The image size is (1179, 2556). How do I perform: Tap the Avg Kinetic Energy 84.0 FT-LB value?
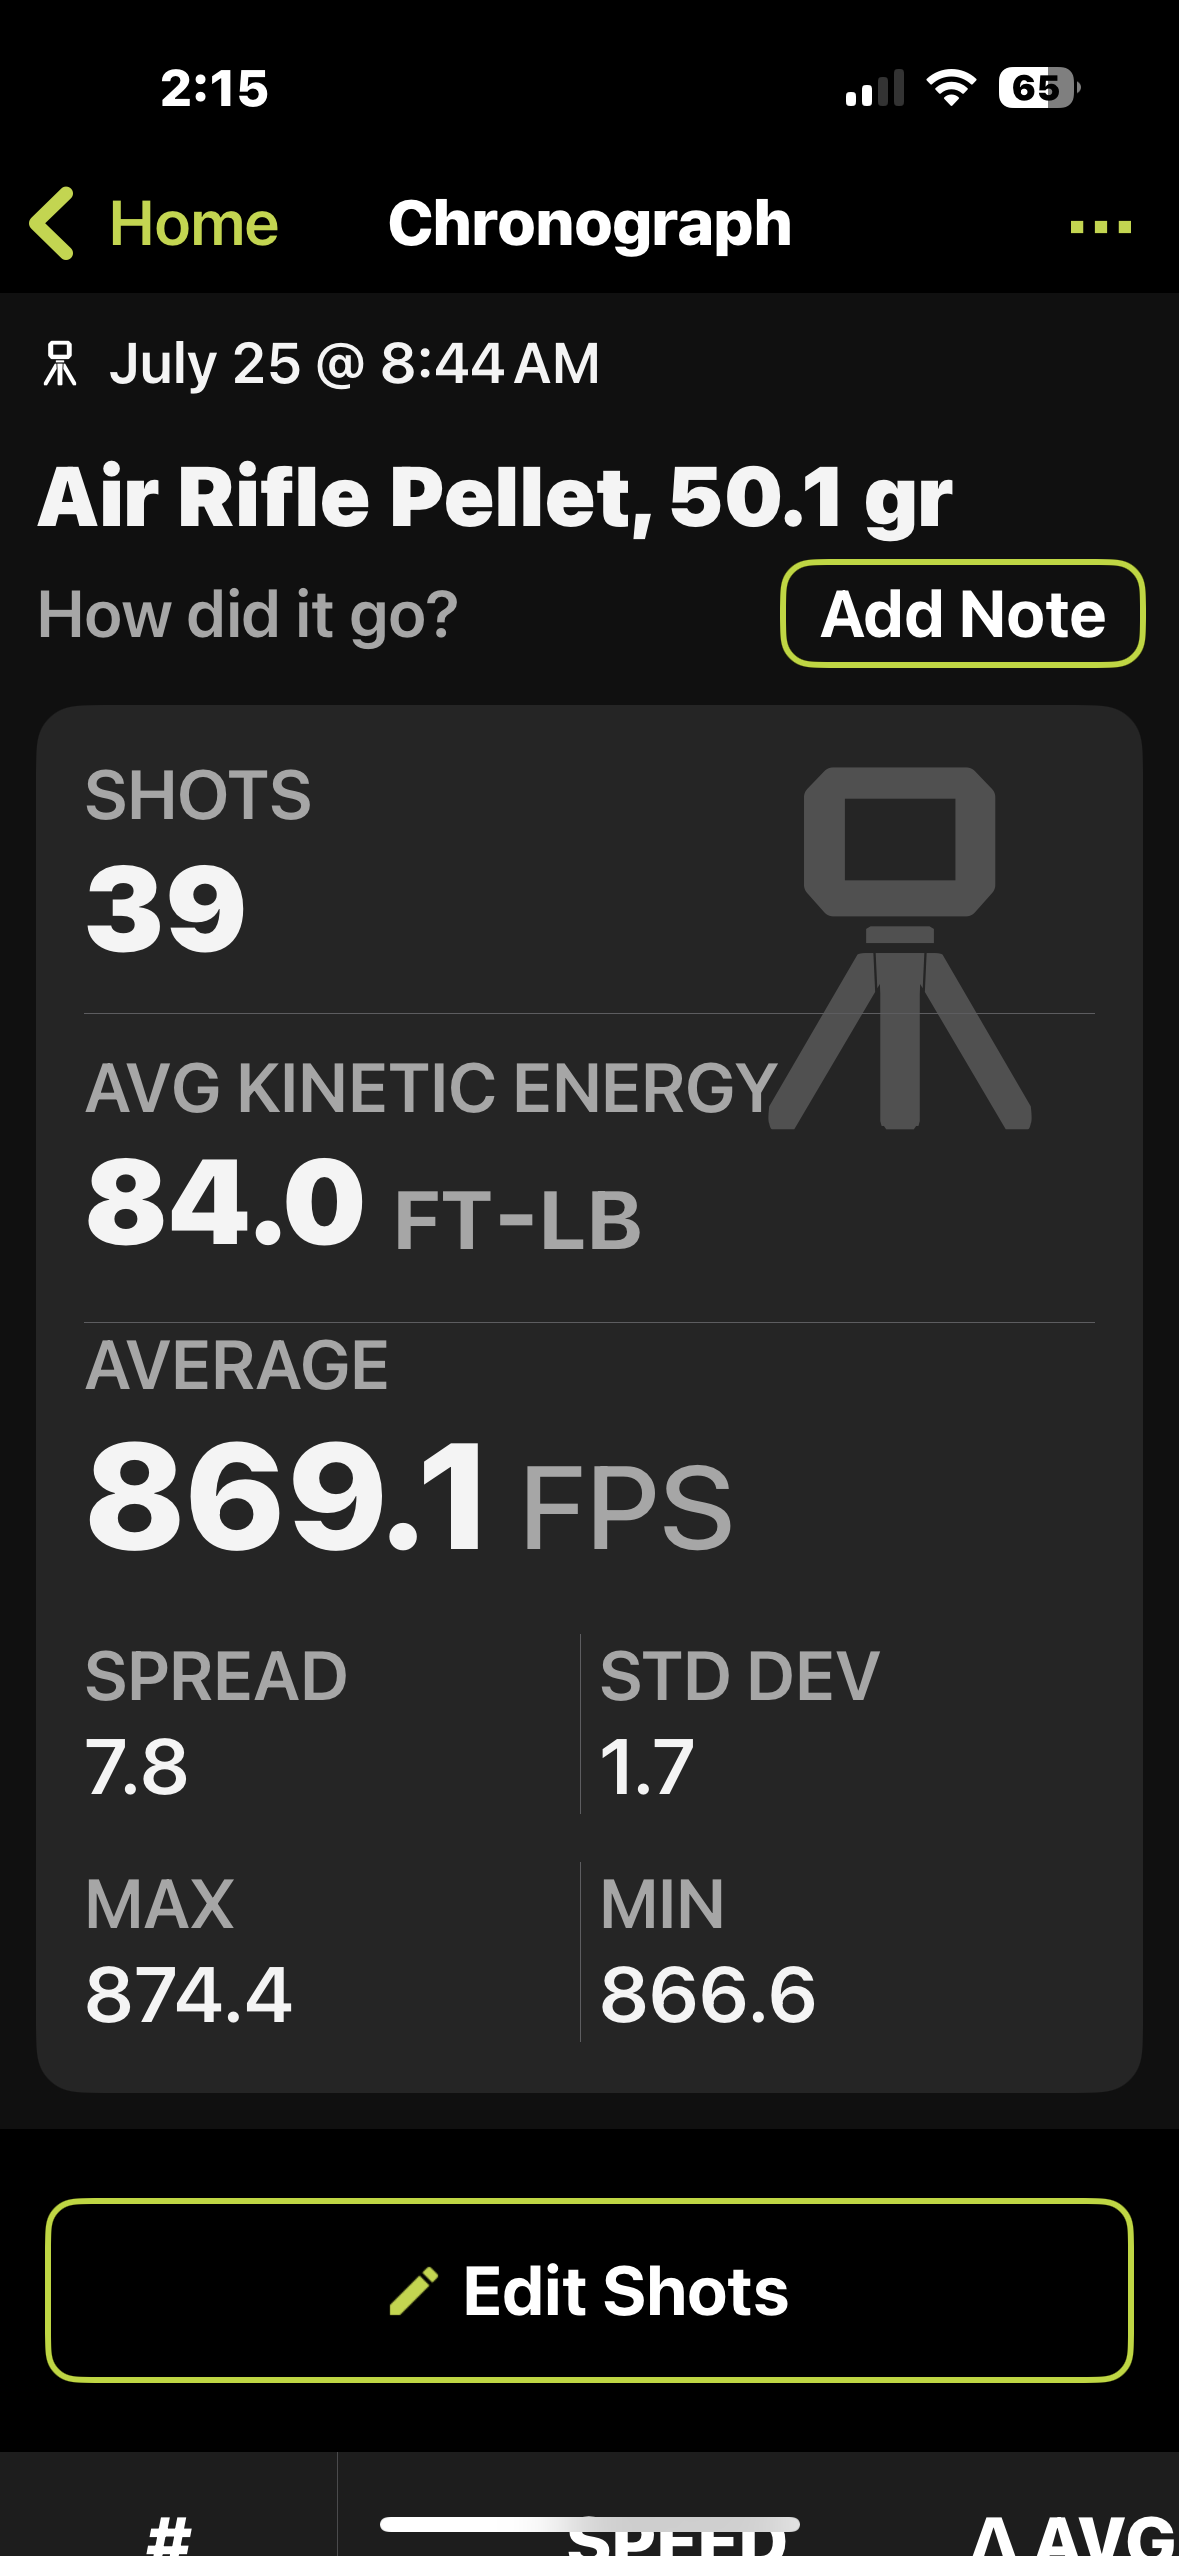point(364,1201)
